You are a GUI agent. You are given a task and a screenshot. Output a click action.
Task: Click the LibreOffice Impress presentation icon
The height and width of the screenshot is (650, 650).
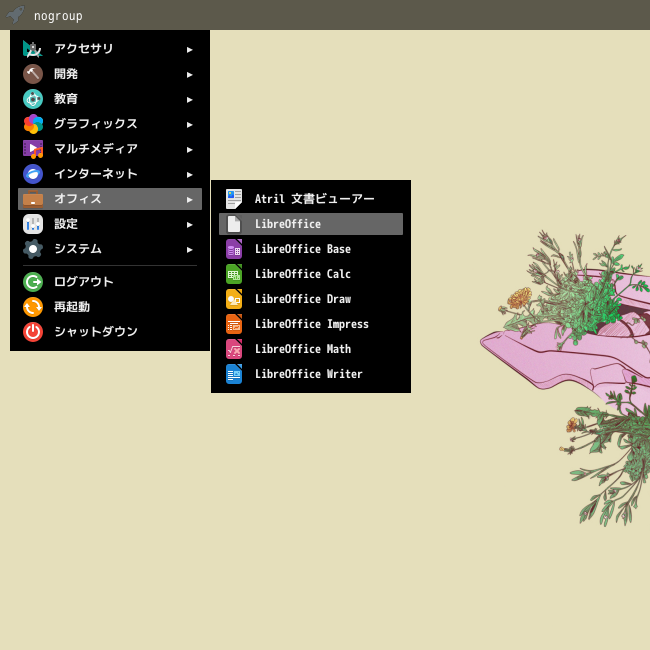coord(234,324)
